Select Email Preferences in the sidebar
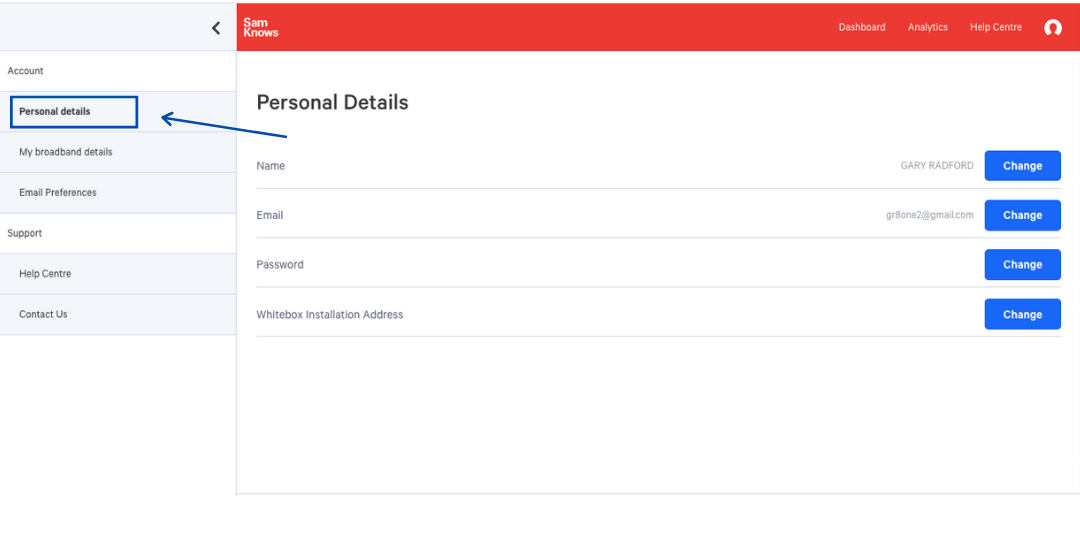 click(58, 193)
